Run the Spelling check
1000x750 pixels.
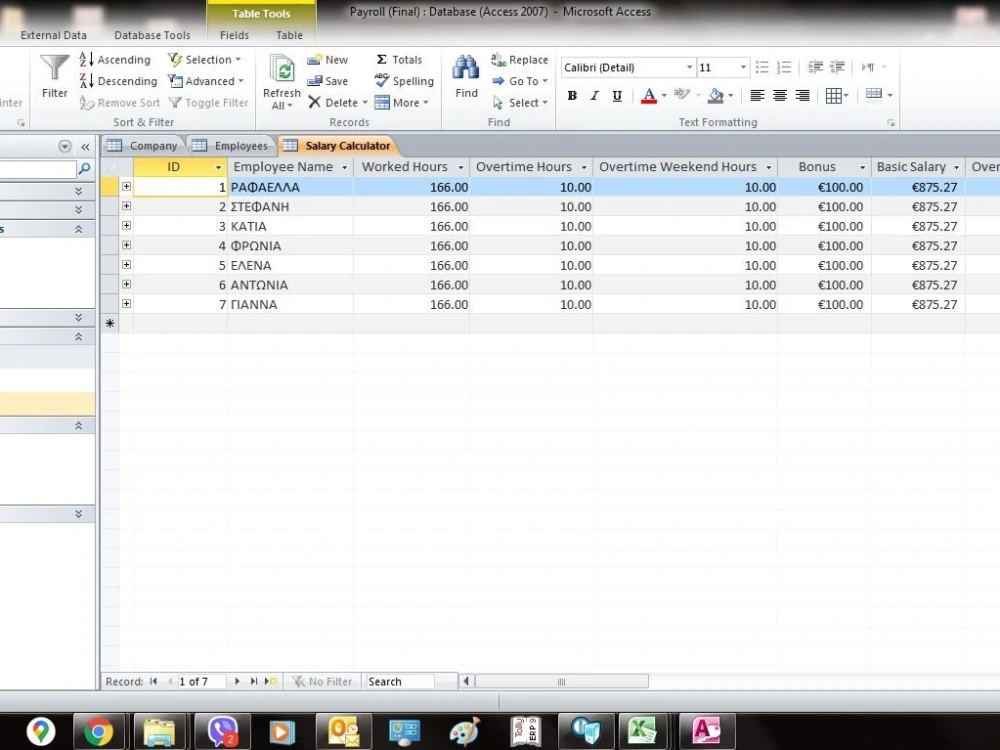click(x=404, y=81)
